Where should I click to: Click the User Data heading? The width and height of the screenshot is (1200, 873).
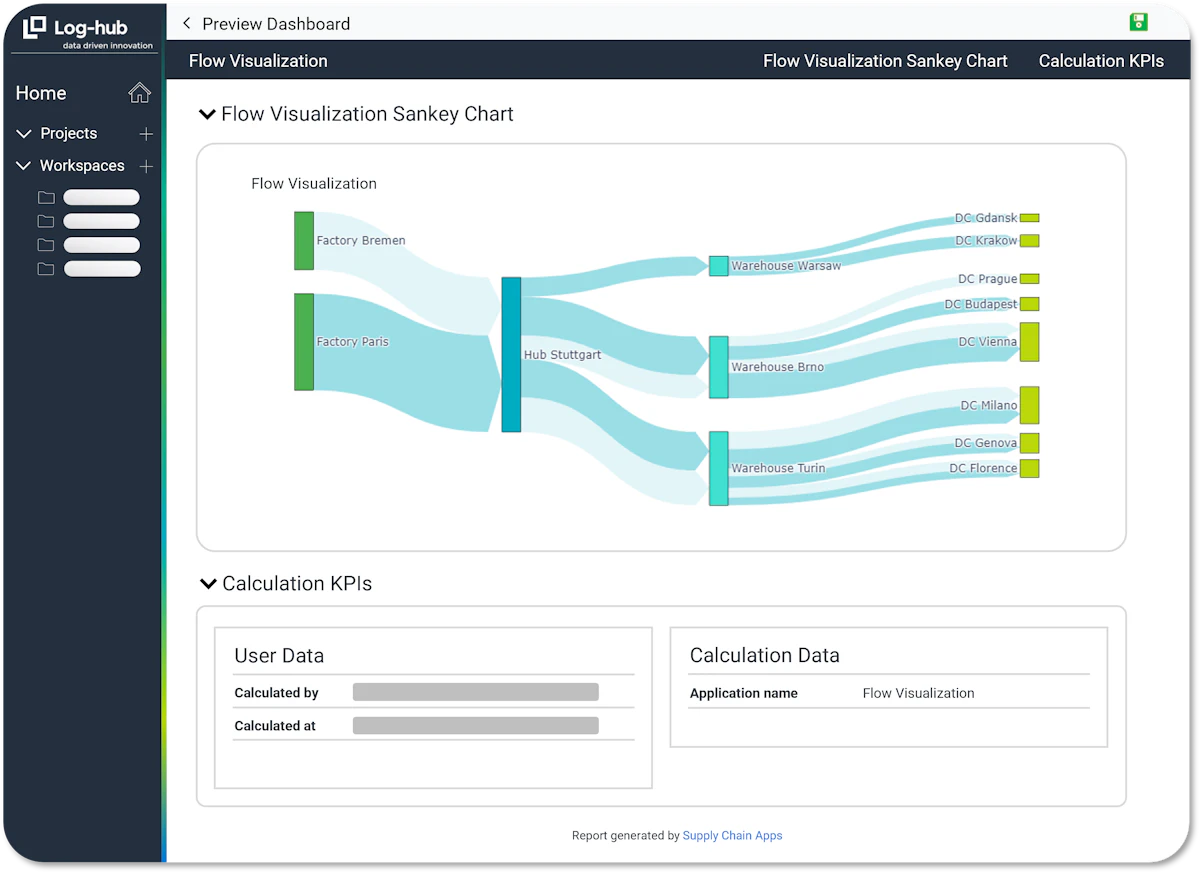pyautogui.click(x=279, y=656)
